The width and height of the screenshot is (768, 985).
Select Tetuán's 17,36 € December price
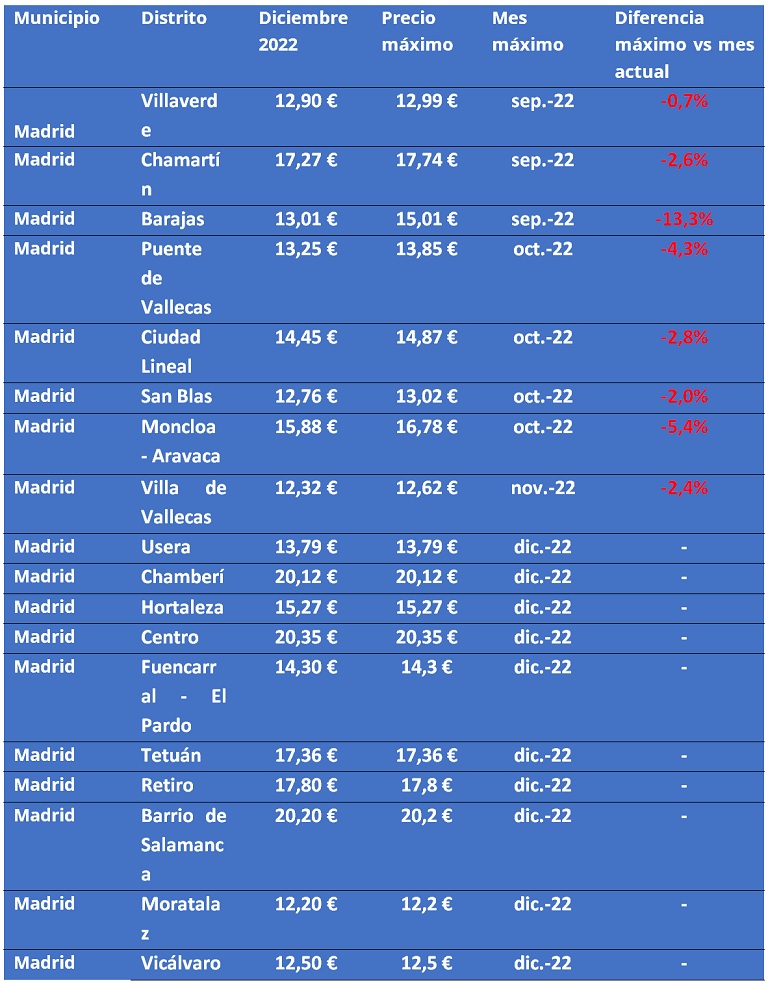pyautogui.click(x=306, y=755)
